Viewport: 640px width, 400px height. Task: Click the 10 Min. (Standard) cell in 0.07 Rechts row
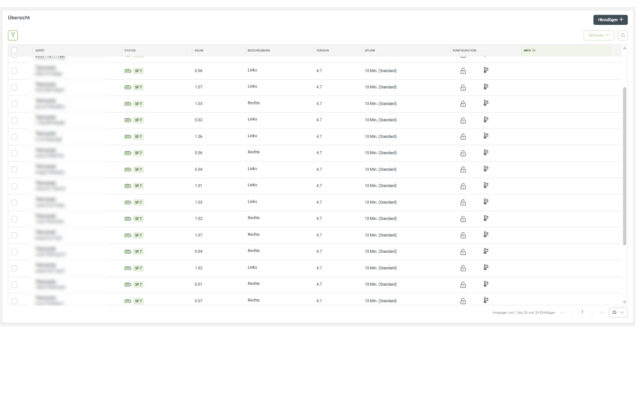(x=380, y=301)
